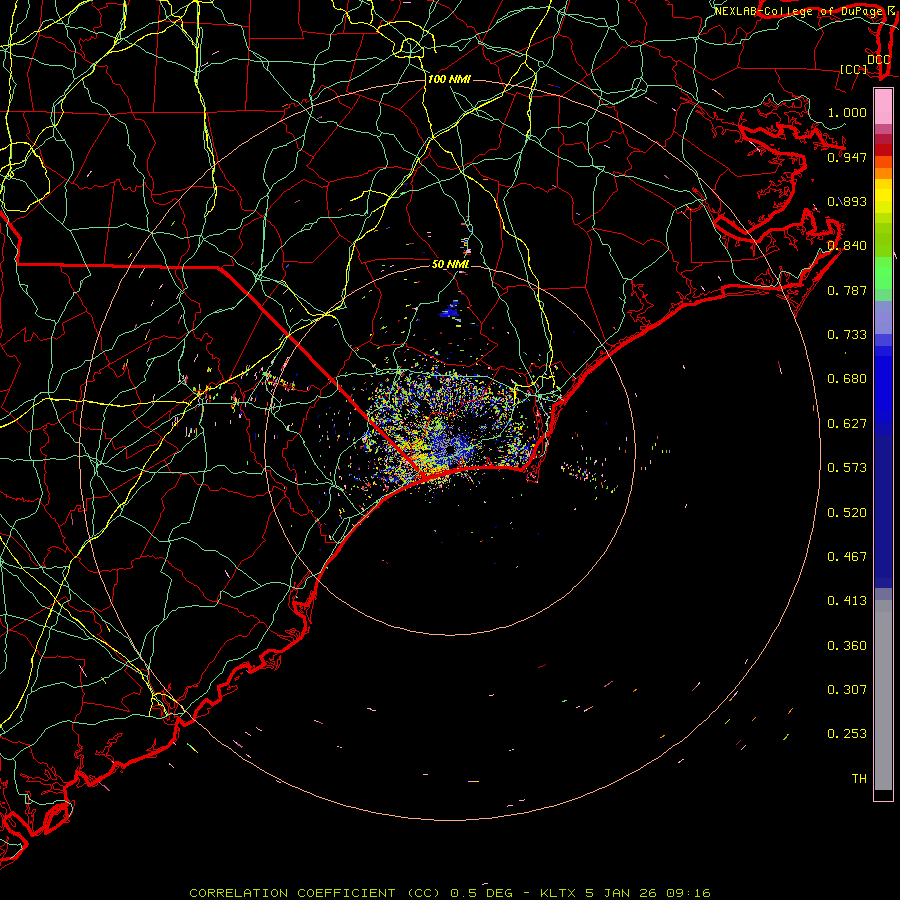Click the CORRELATION COEFFICIENT (CC) caption text

pos(316,893)
